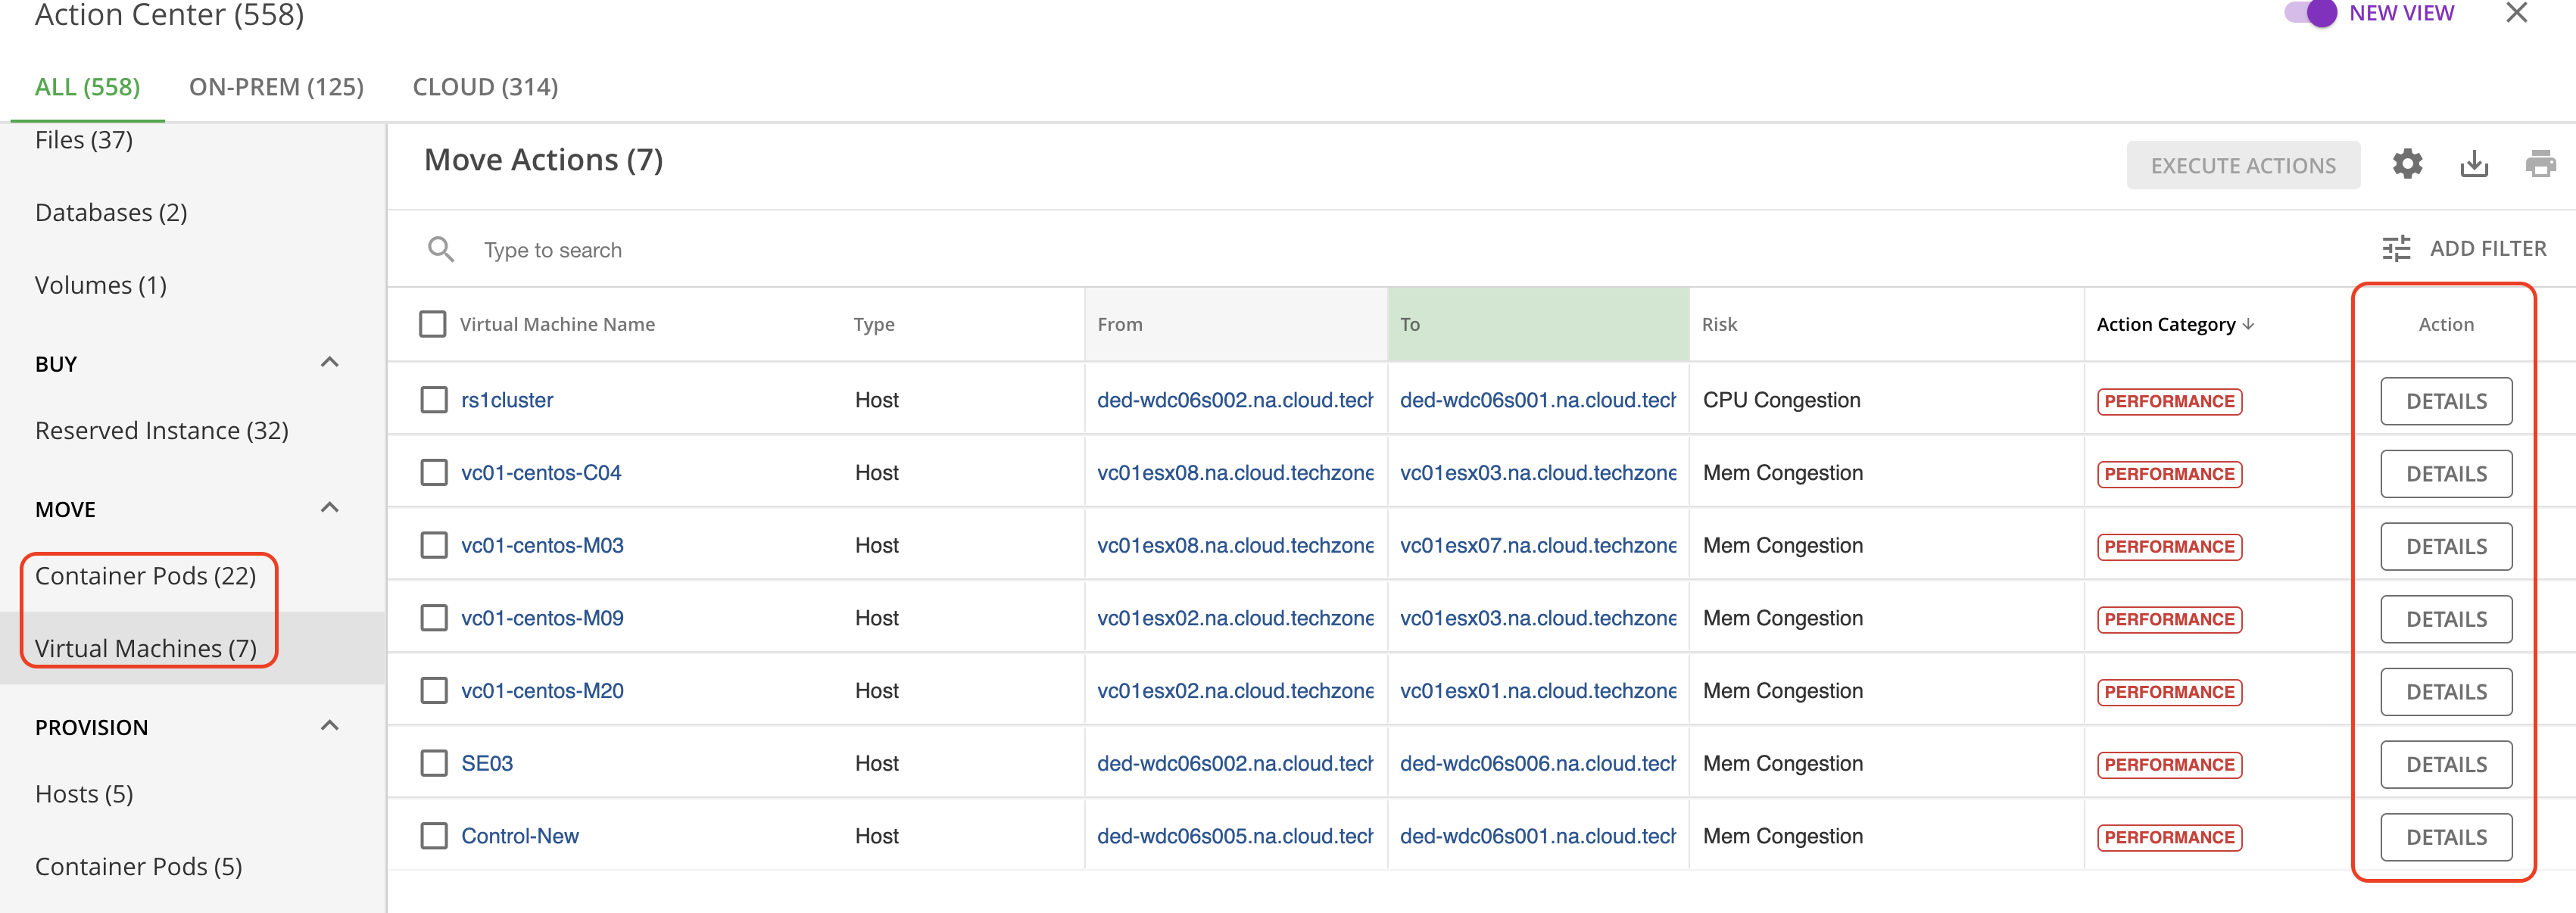This screenshot has height=913, width=2576.
Task: Collapse the MOVE section chevron
Action: coord(329,508)
